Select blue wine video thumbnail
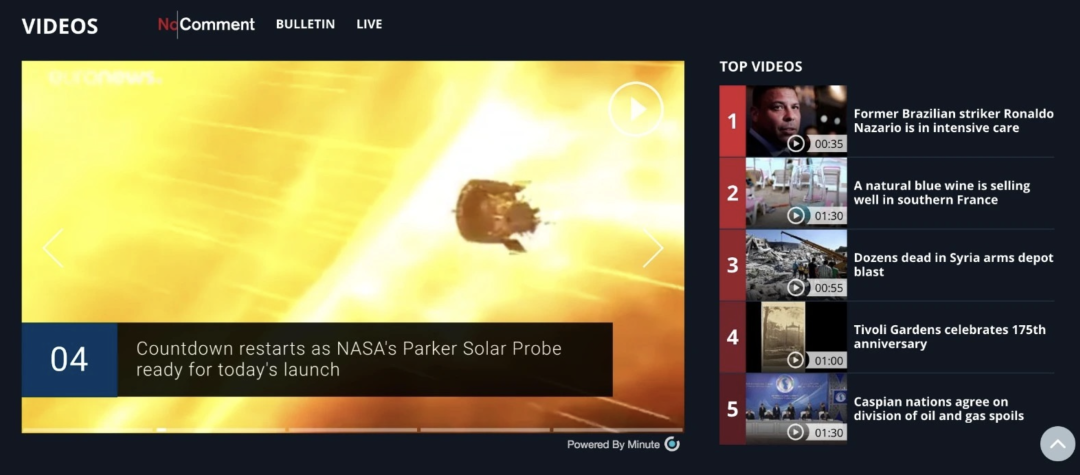The height and width of the screenshot is (475, 1080). click(x=796, y=193)
